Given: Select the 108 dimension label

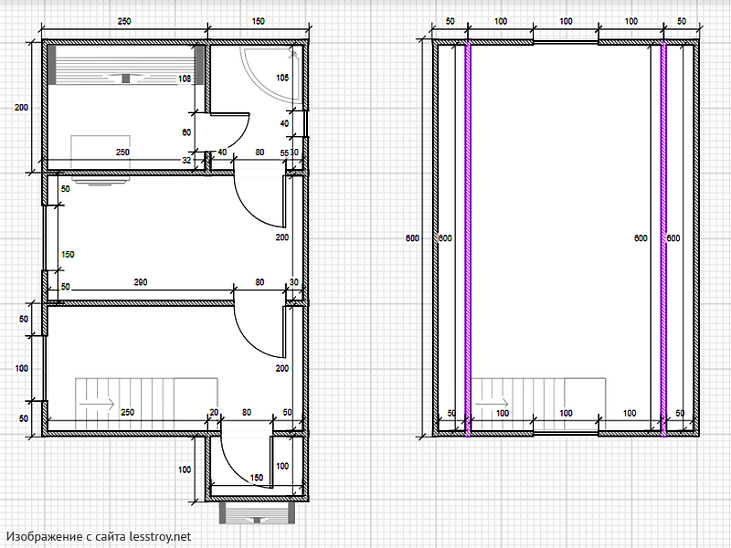Looking at the screenshot, I should click(184, 77).
